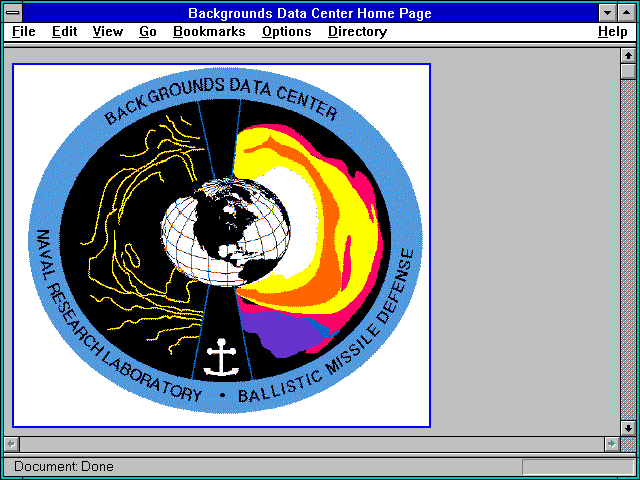Click the horizontal scrollbar left arrow
The height and width of the screenshot is (480, 640).
(x=12, y=444)
